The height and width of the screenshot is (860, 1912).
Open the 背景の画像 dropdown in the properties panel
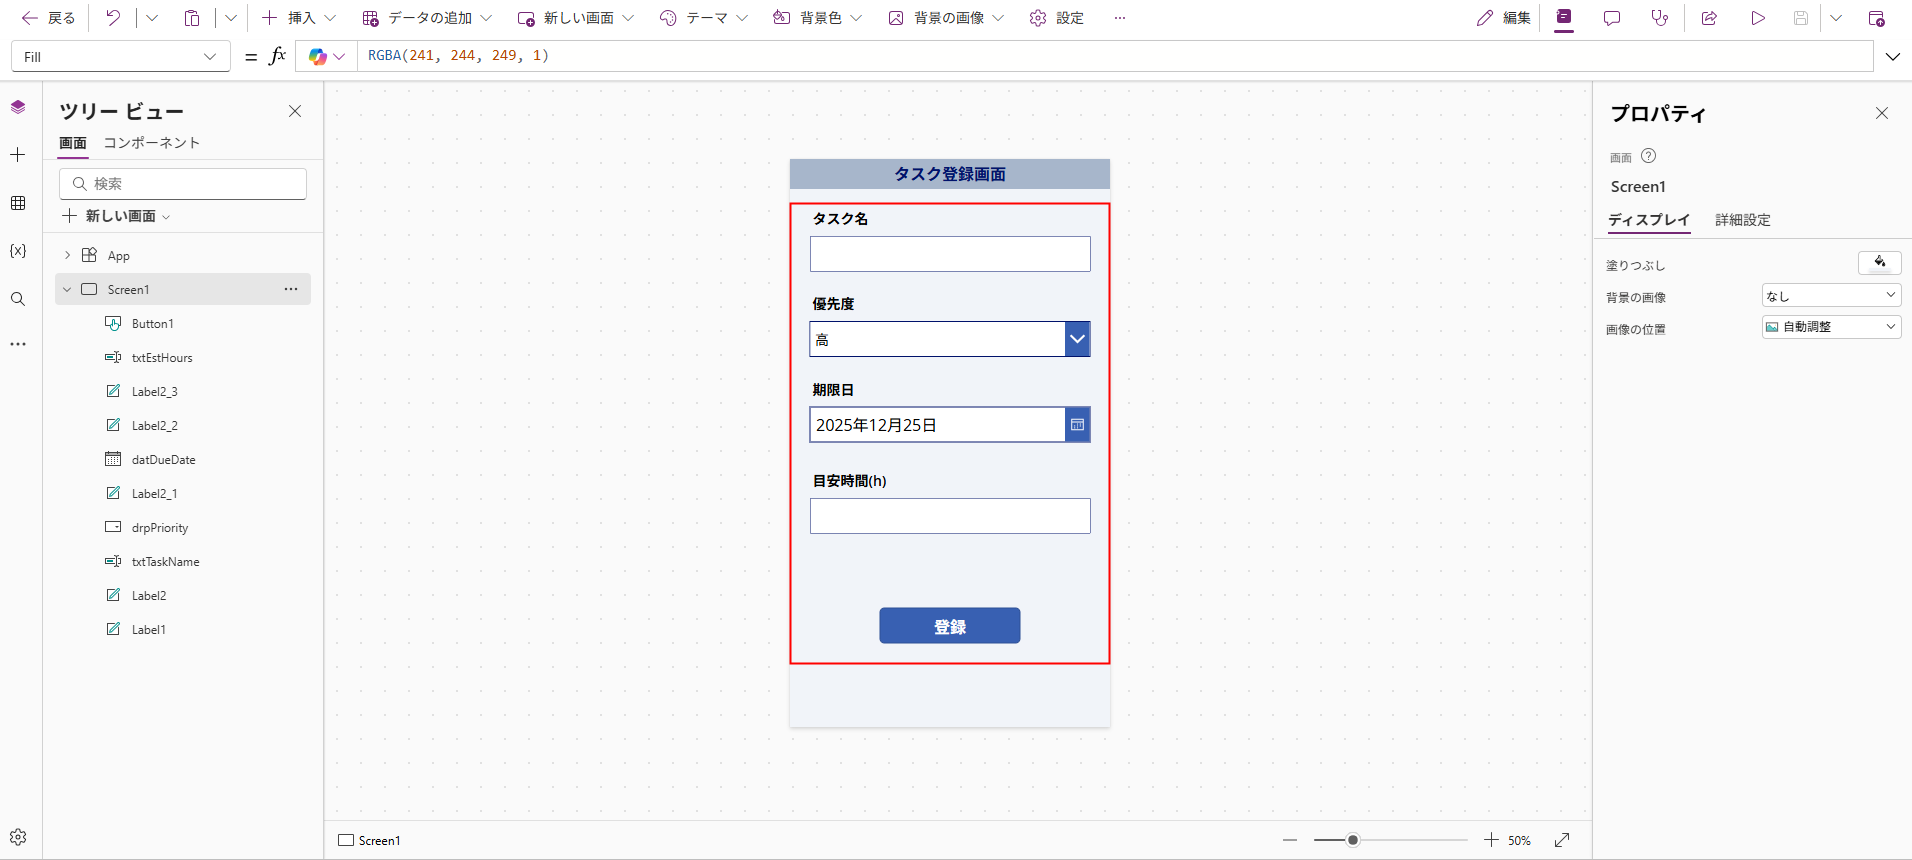click(1830, 296)
